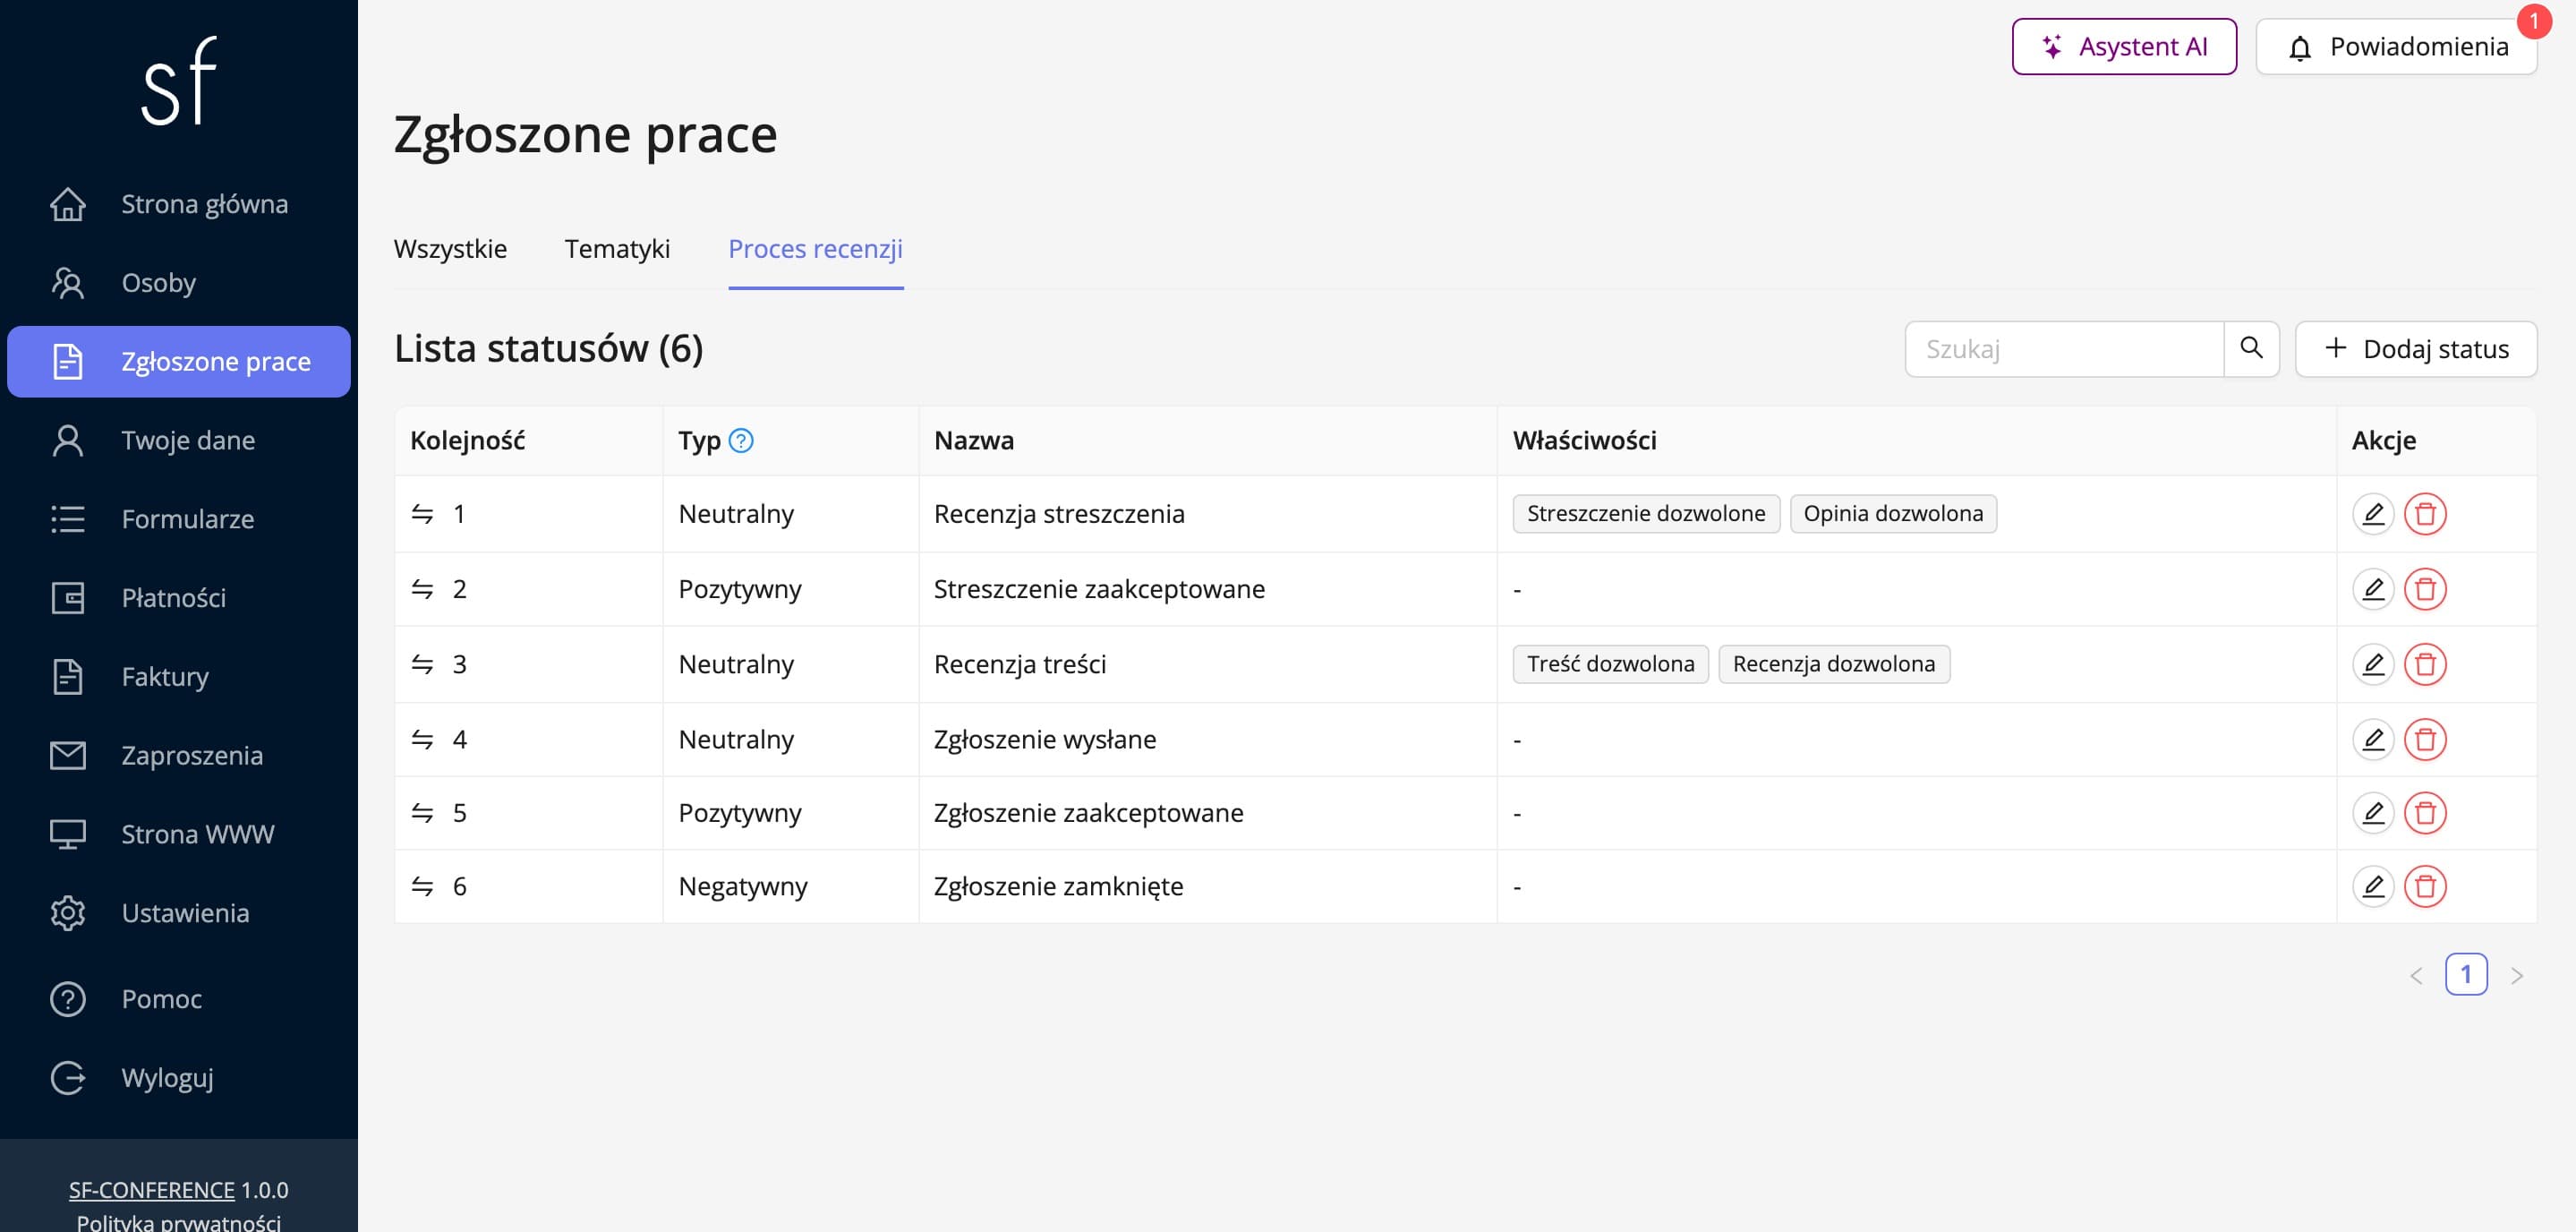Image resolution: width=2576 pixels, height=1232 pixels.
Task: Delete the Recenzja streszczenia status
Action: (x=2425, y=514)
